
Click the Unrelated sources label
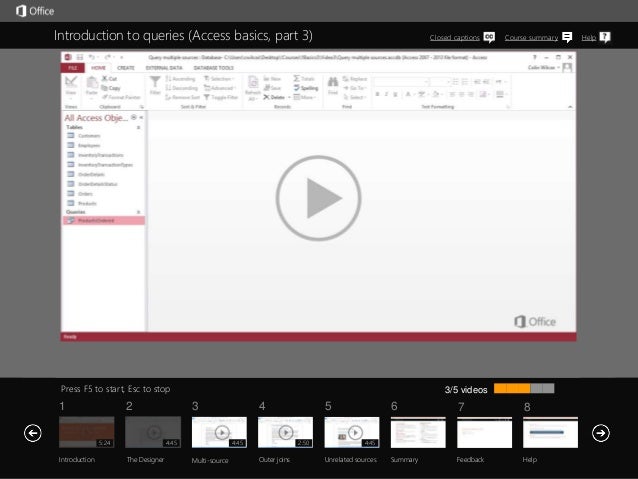click(351, 459)
